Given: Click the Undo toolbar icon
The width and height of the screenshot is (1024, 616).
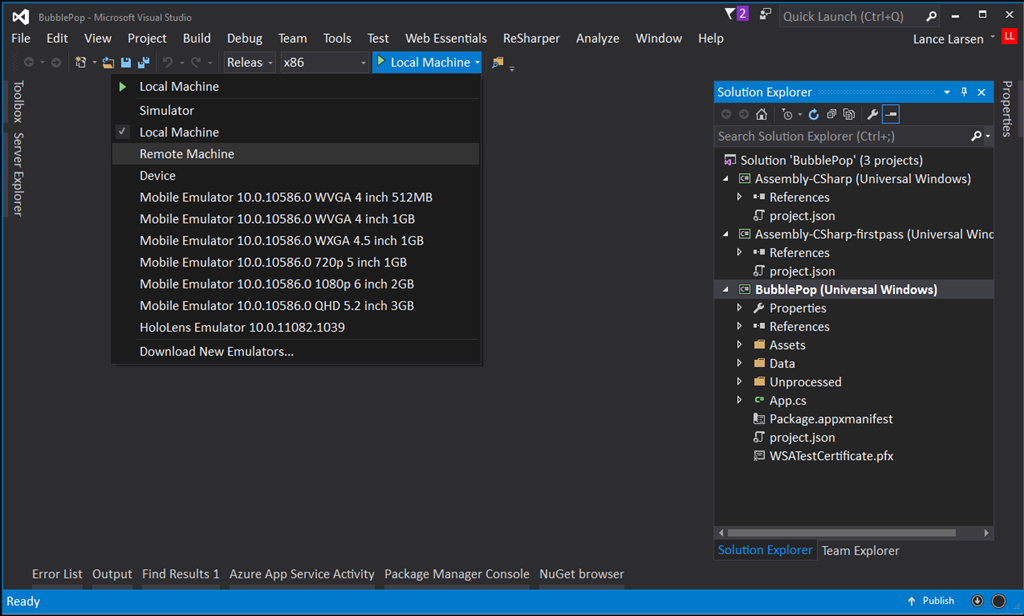Looking at the screenshot, I should click(168, 62).
